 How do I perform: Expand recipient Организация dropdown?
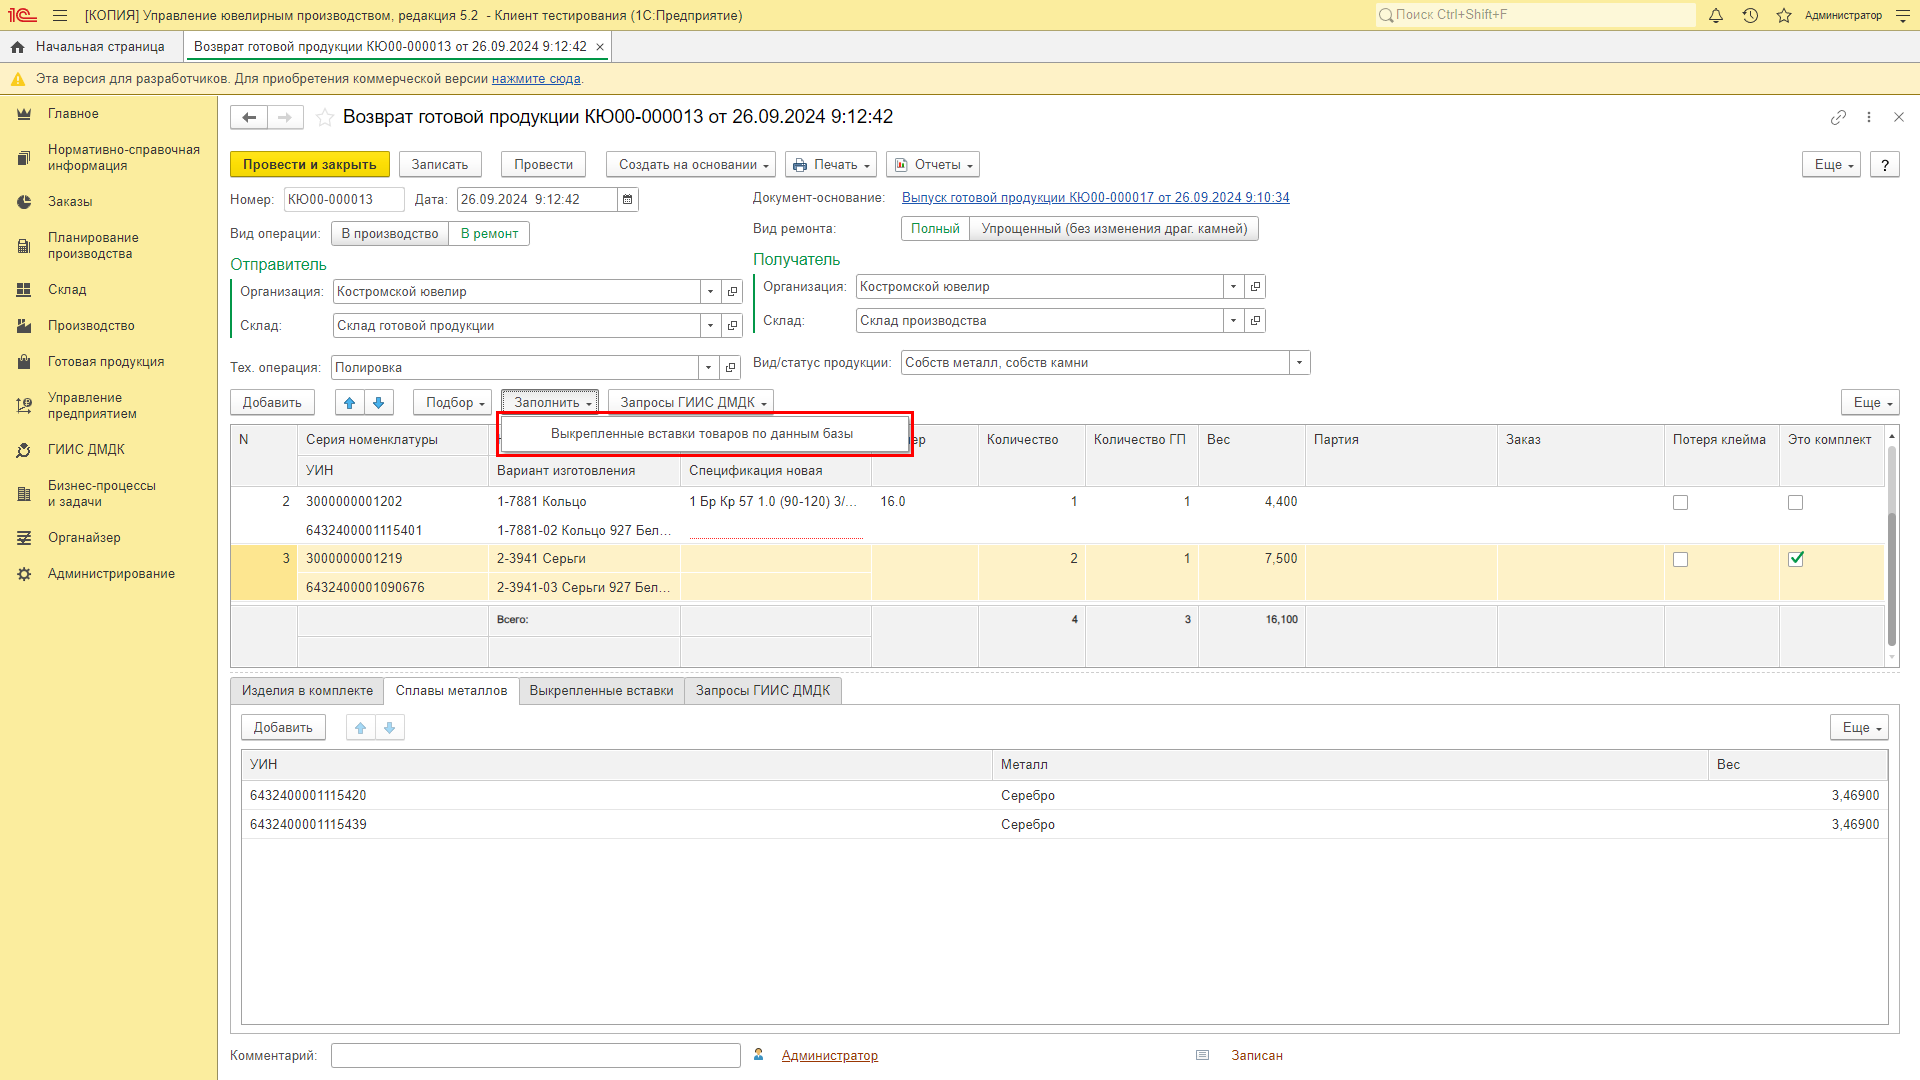(1233, 287)
